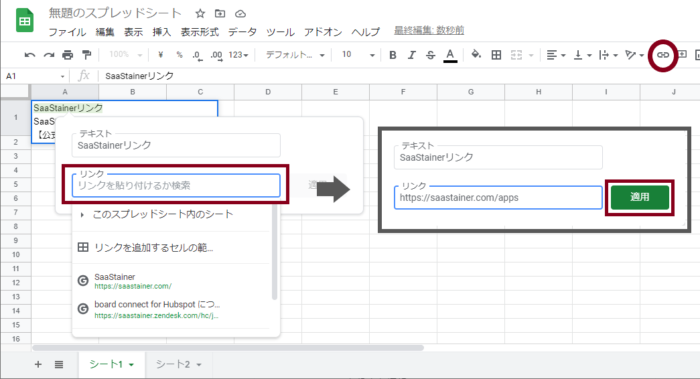
Task: Click the テキスト field in right dialog
Action: [x=498, y=157]
